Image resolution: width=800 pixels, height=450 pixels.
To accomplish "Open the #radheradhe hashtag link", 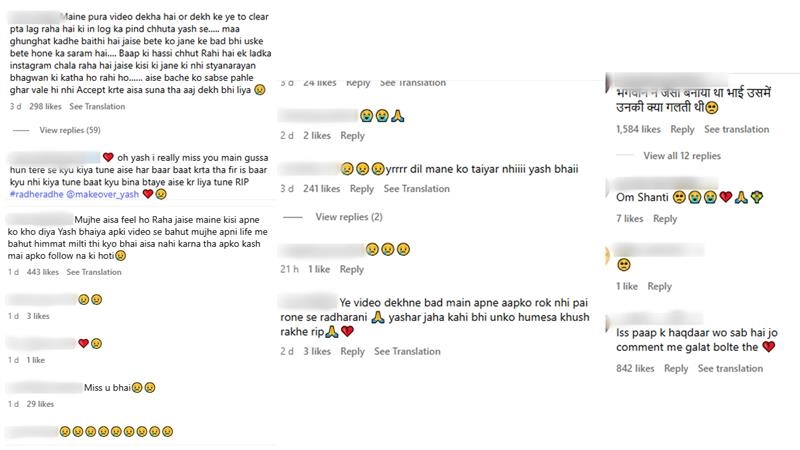I will point(35,194).
